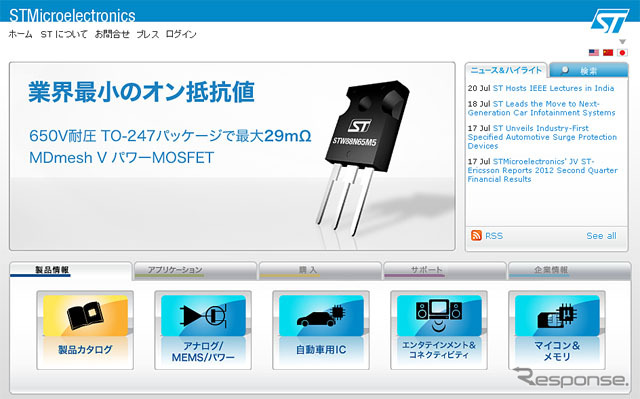Click the STW88N65M5 MOSFET product image

pos(362,159)
